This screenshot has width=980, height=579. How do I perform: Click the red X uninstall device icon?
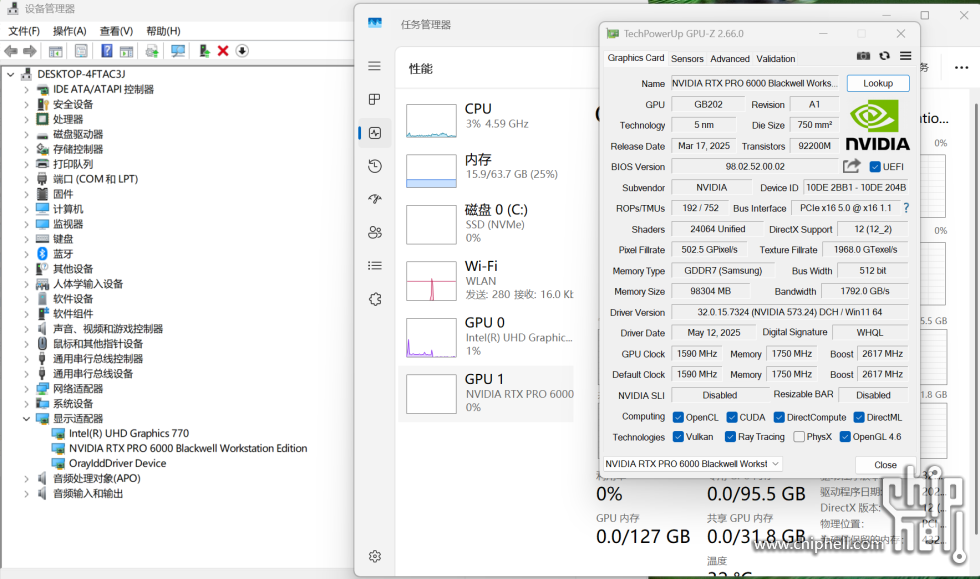pyautogui.click(x=222, y=51)
